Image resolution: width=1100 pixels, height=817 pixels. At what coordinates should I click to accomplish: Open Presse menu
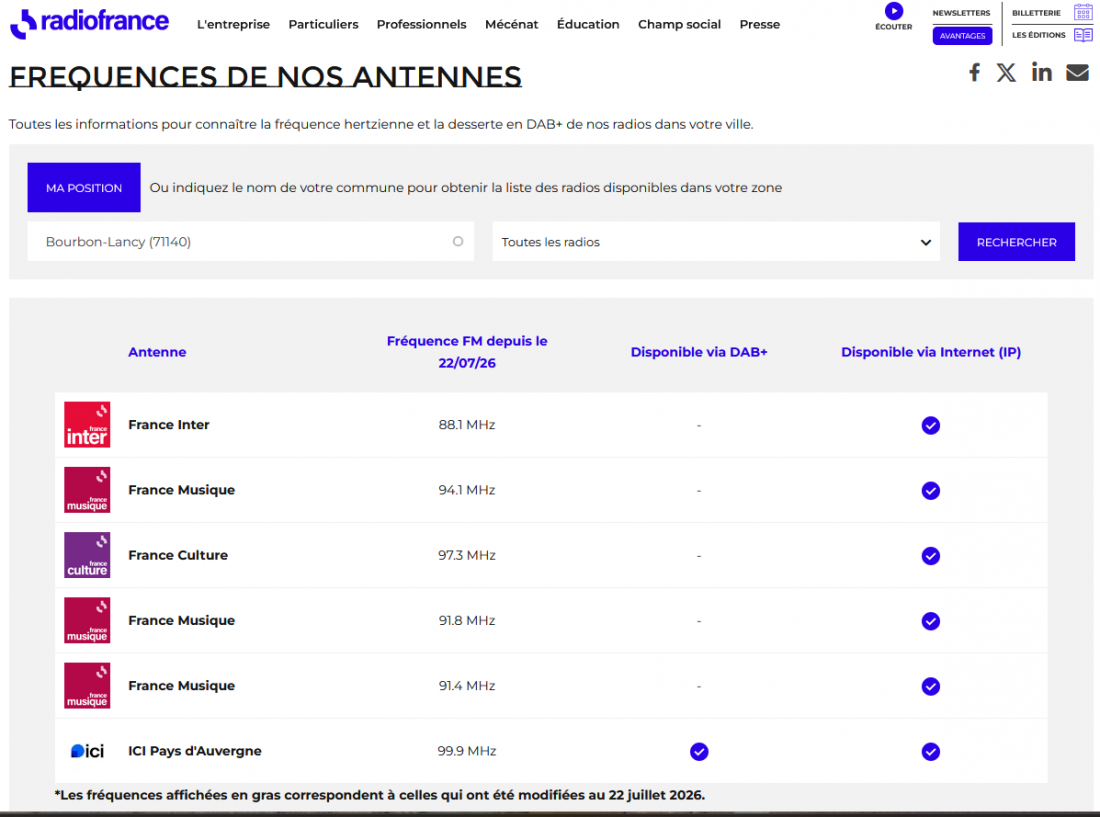(x=759, y=25)
